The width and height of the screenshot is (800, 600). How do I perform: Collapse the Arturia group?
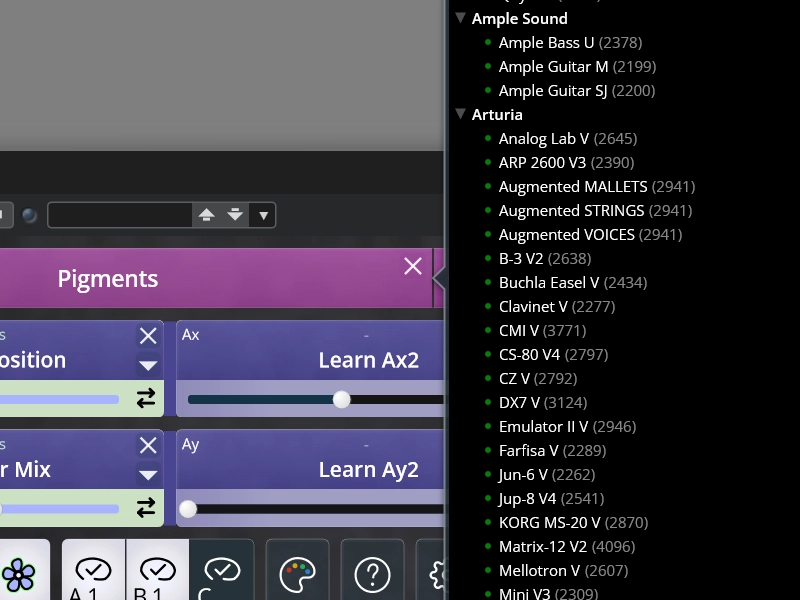point(460,114)
